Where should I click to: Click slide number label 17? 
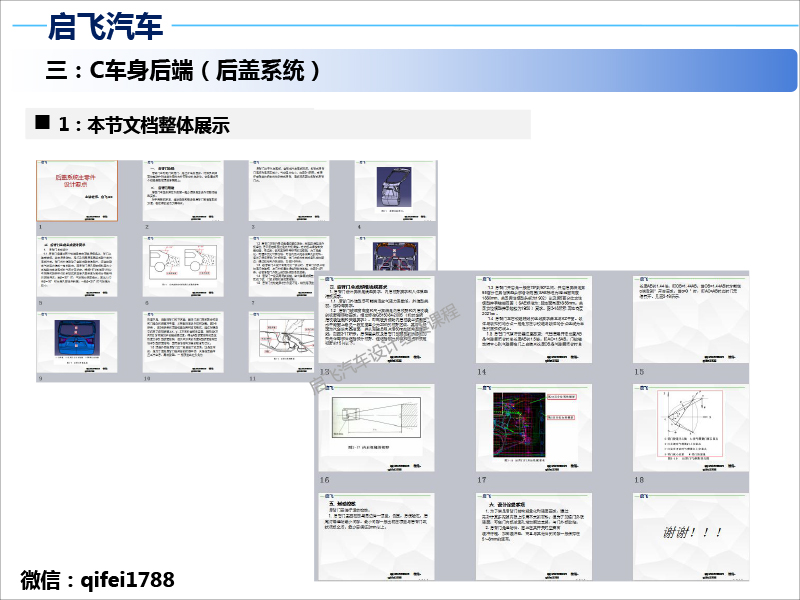(x=482, y=480)
